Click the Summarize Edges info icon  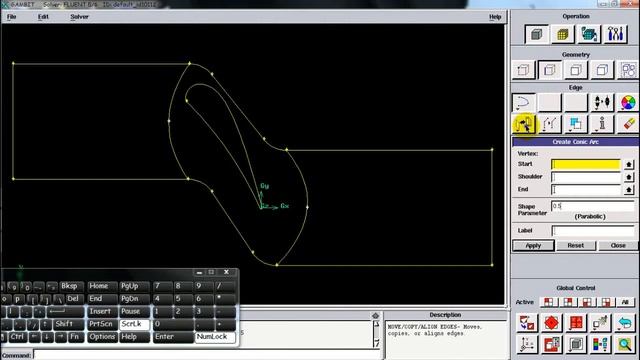(x=602, y=124)
